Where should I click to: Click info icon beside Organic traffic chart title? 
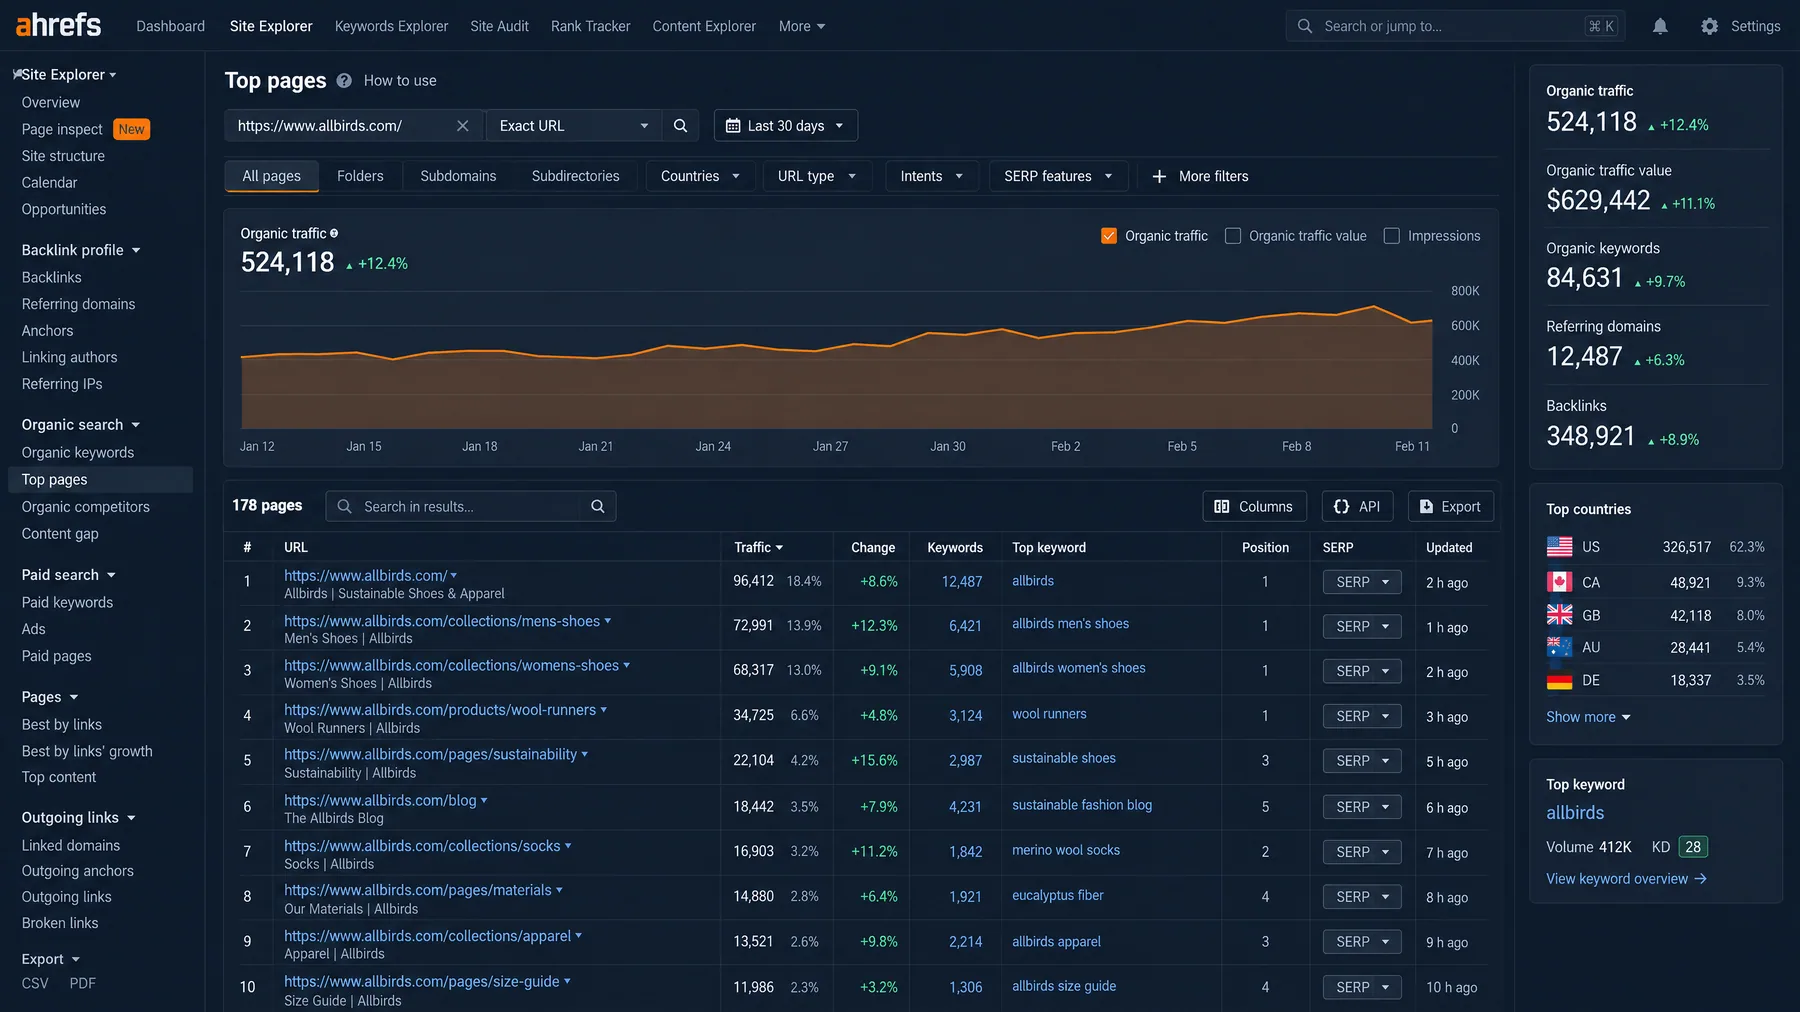point(334,233)
